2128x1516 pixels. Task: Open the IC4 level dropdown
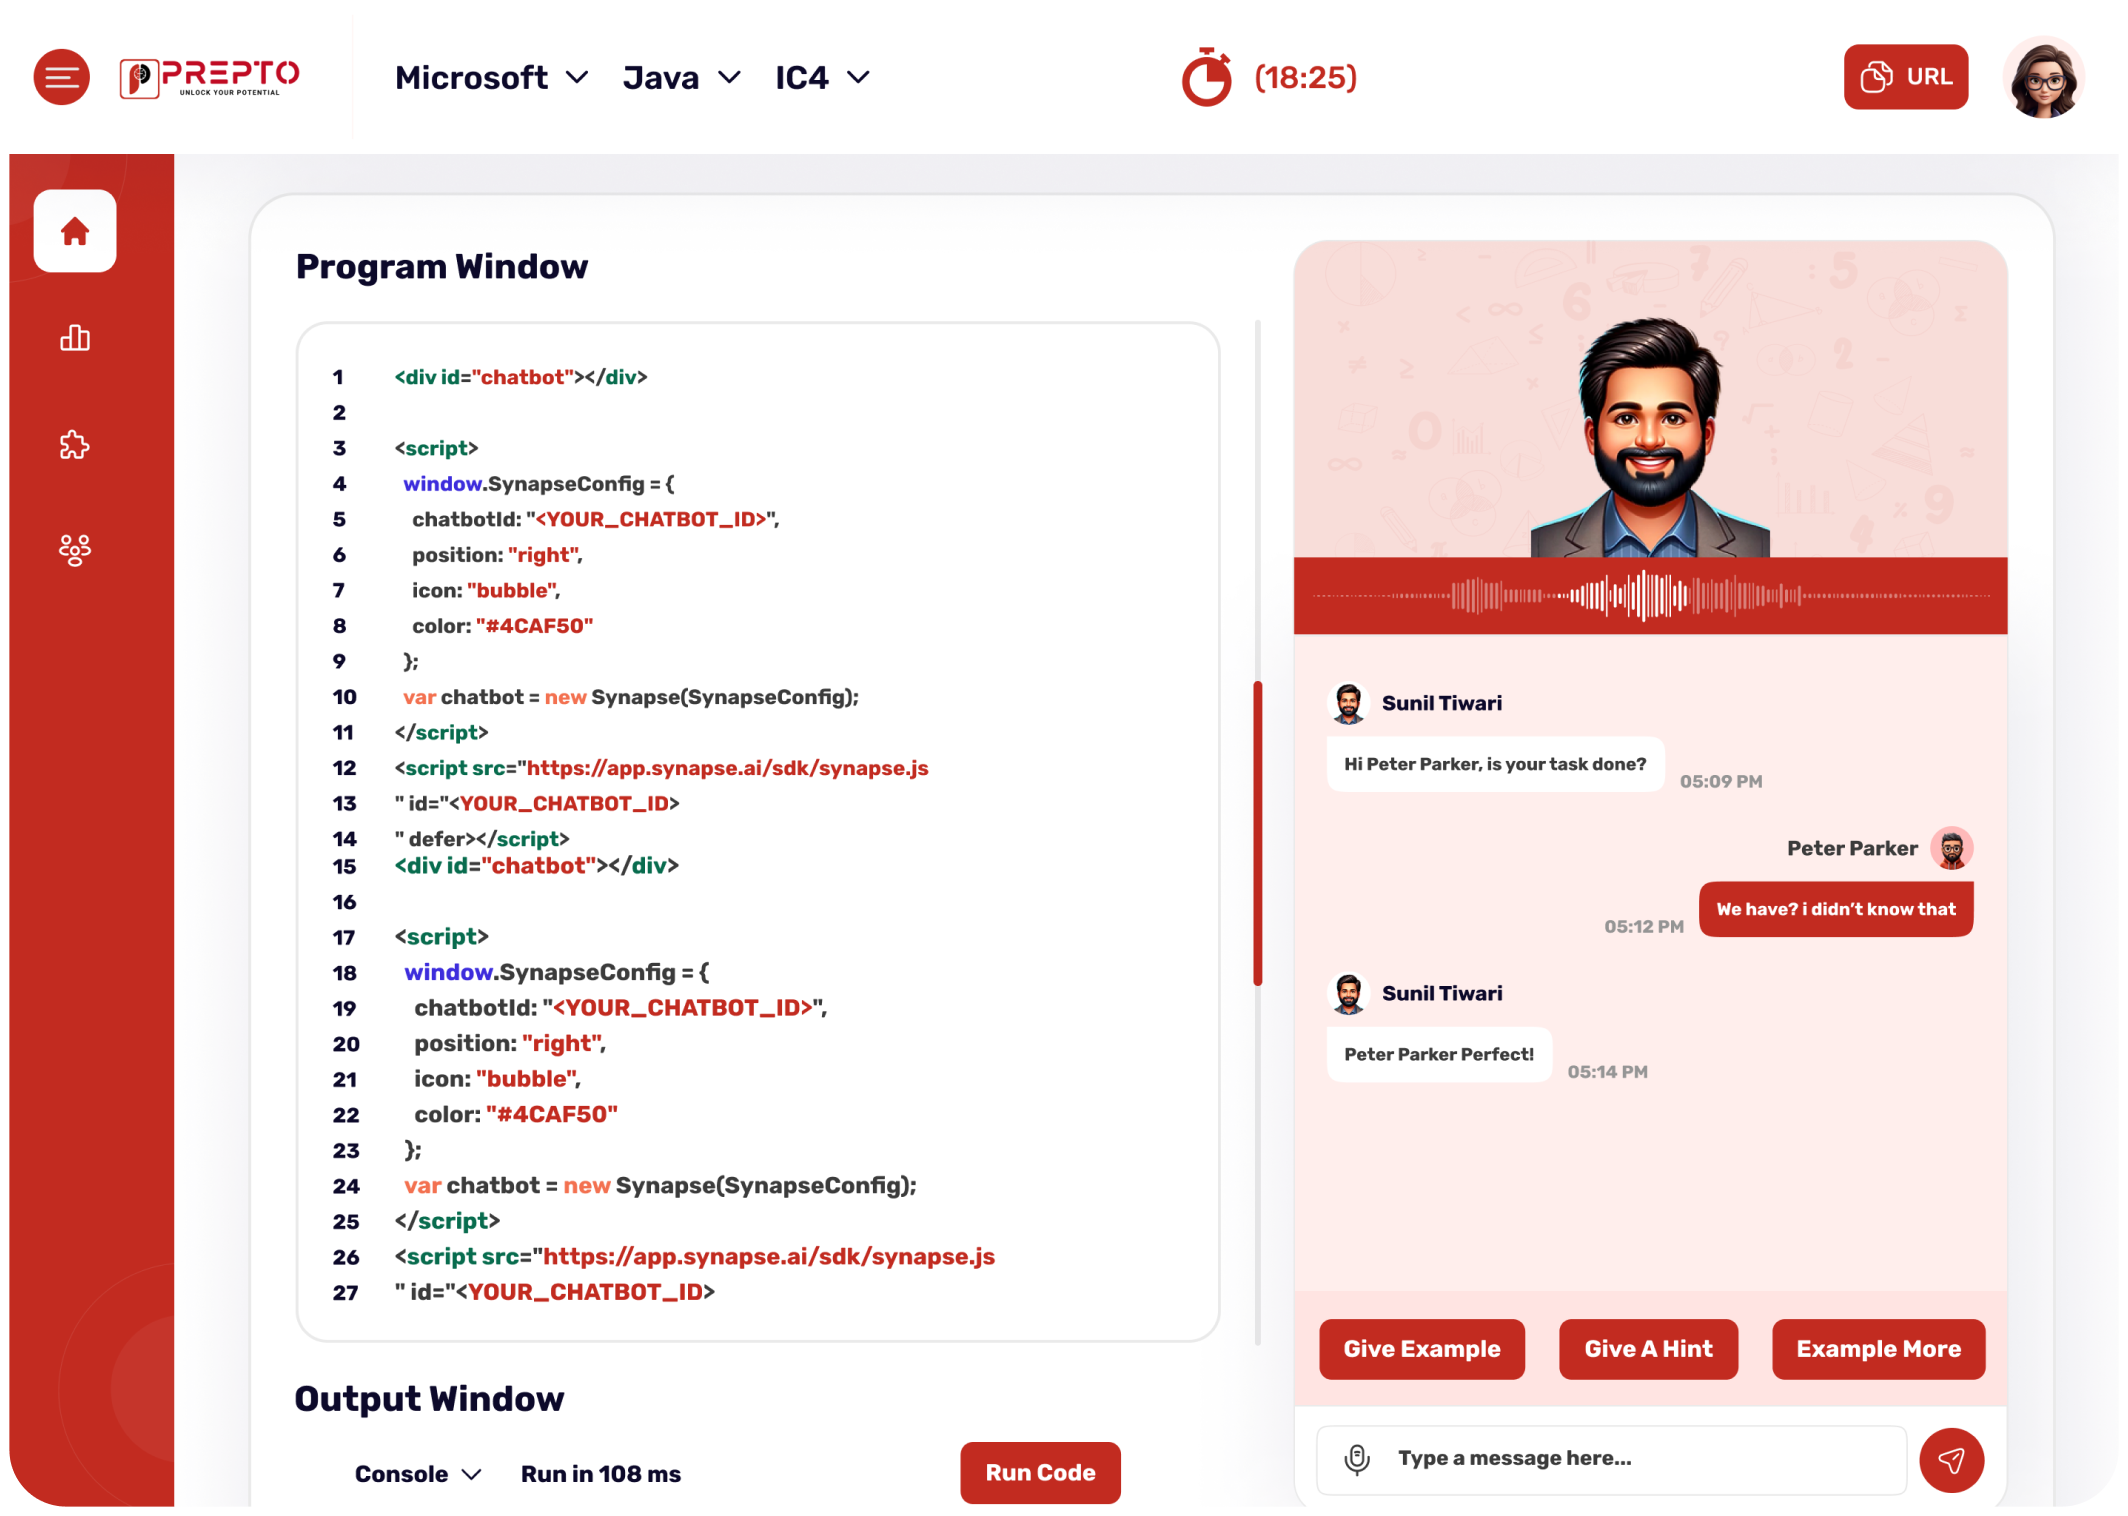(822, 77)
